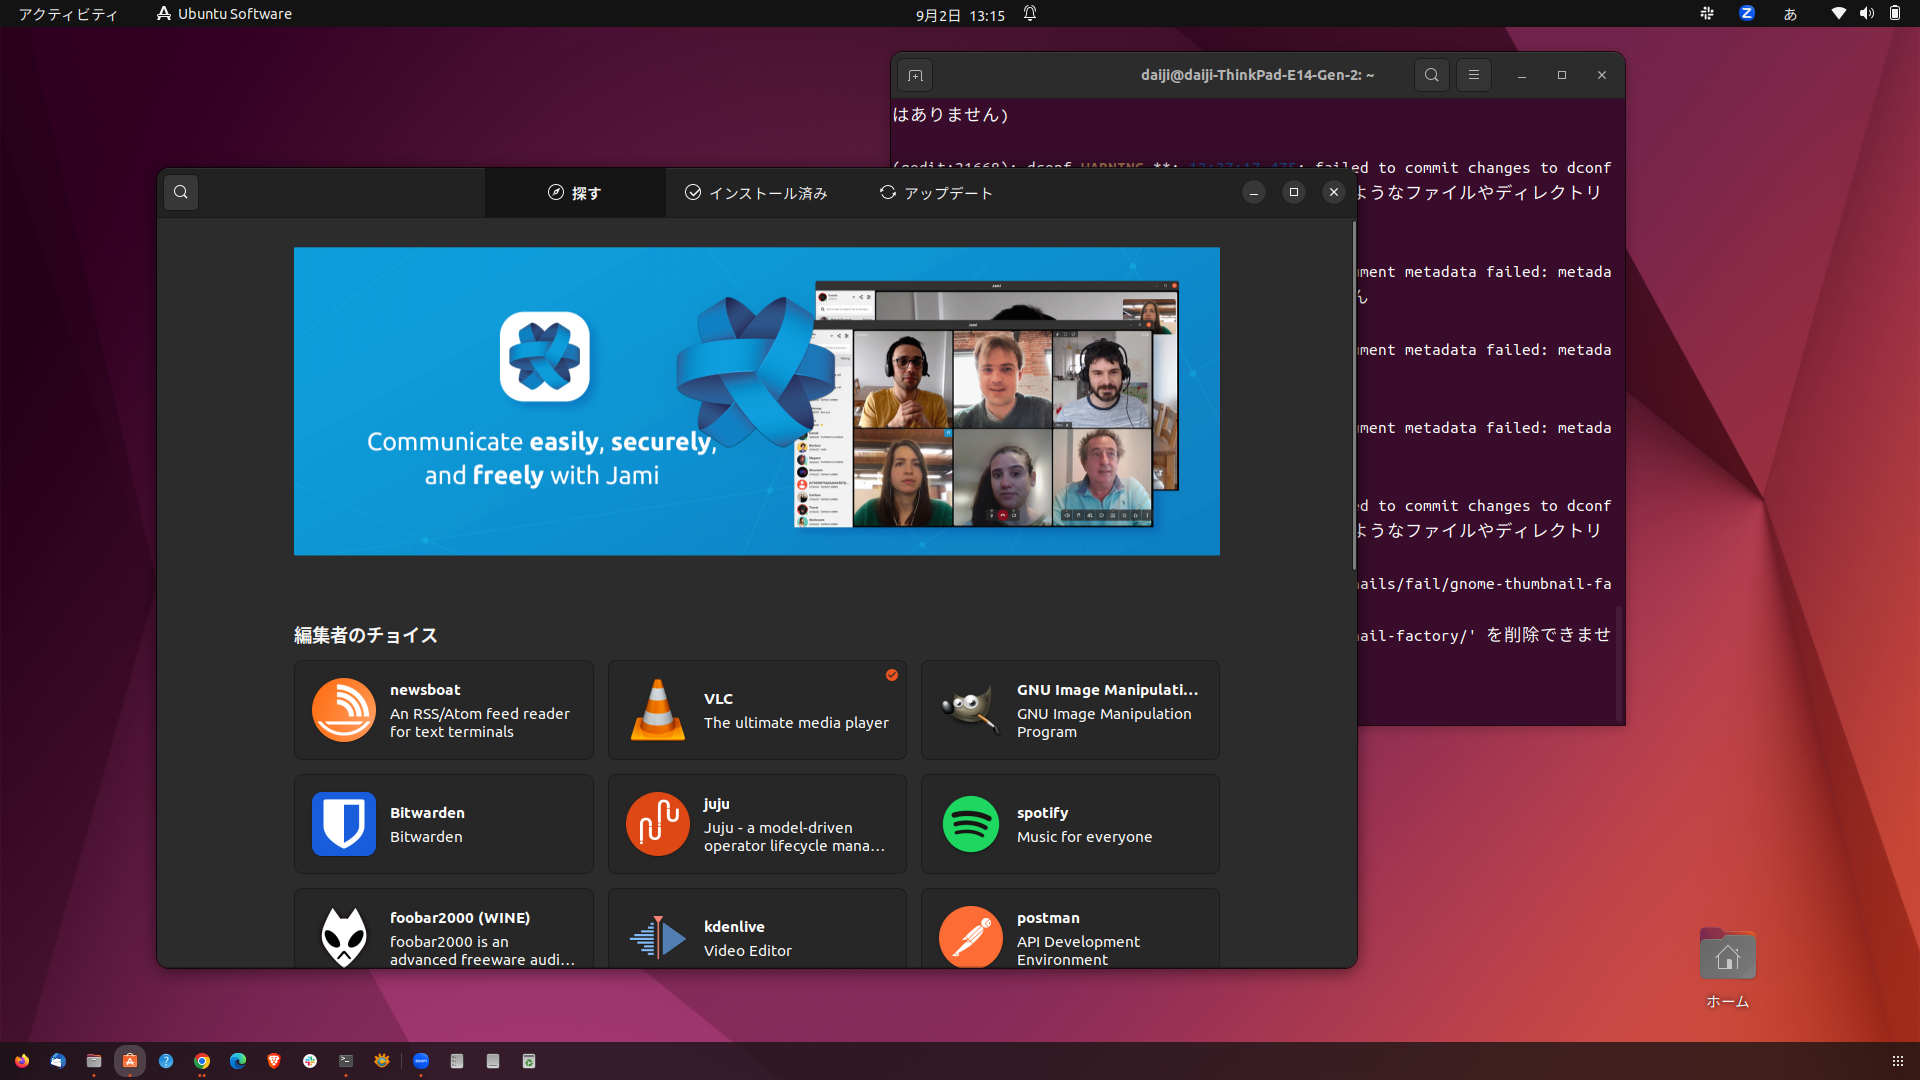Click the VLC installed checkmark badge
Image resolution: width=1920 pixels, height=1080 pixels.
click(x=892, y=675)
